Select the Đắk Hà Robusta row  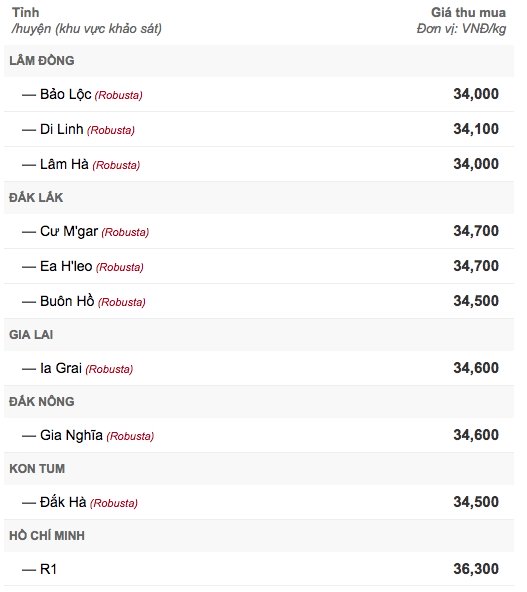point(259,502)
